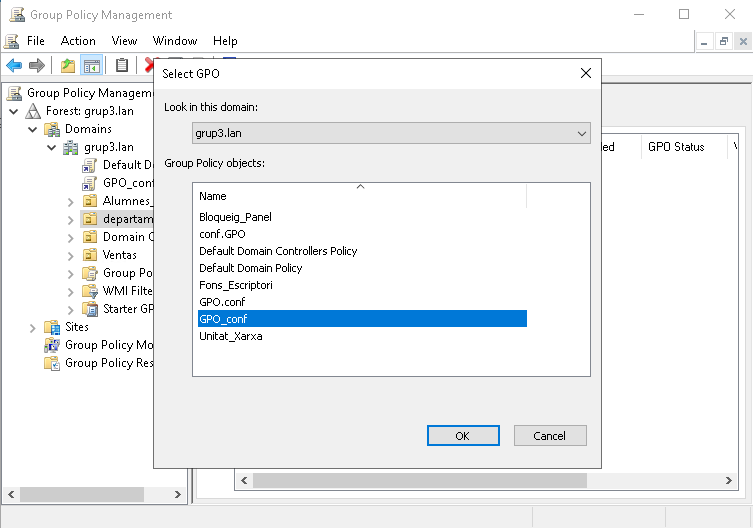Collapse the Domains tree node
Viewport: 753px width, 528px height.
pyautogui.click(x=32, y=129)
